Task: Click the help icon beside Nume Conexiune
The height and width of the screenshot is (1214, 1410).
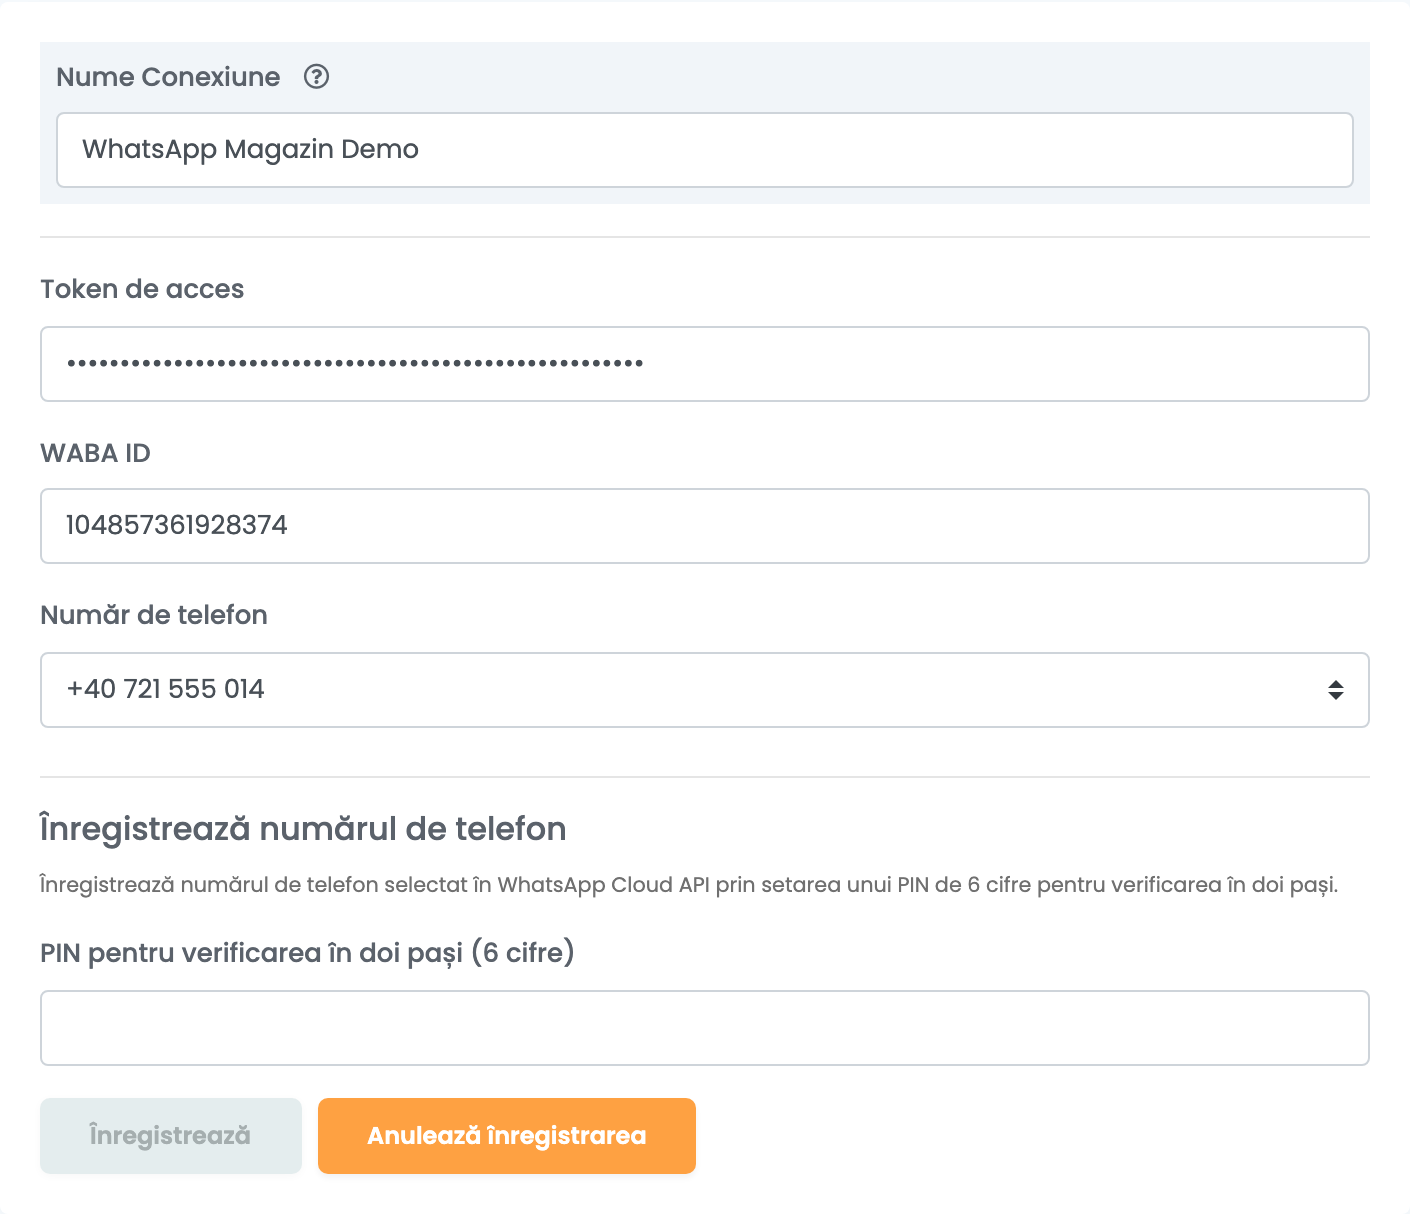Action: pyautogui.click(x=316, y=77)
